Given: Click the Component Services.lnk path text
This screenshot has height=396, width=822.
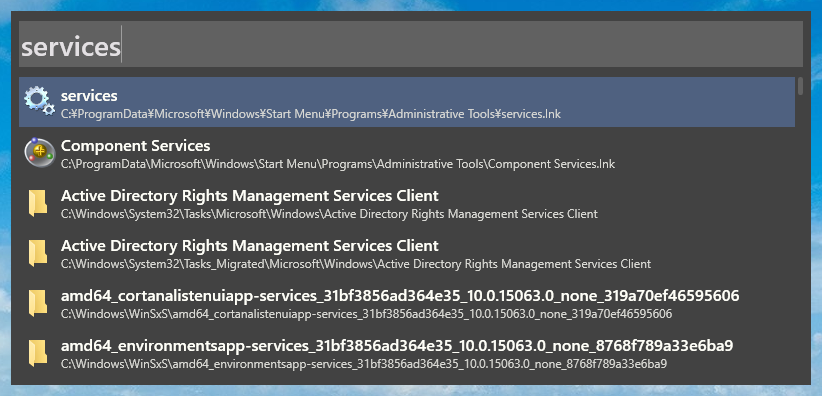Looking at the screenshot, I should [338, 164].
